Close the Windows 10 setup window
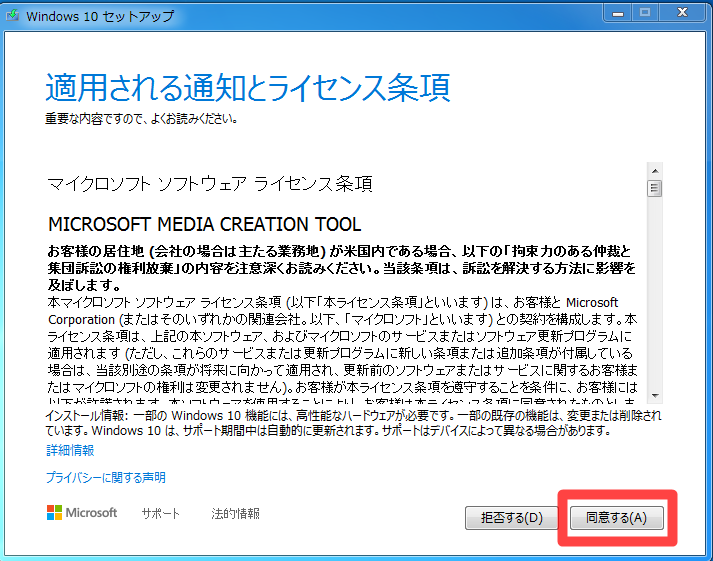Image resolution: width=713 pixels, height=561 pixels. pos(682,13)
